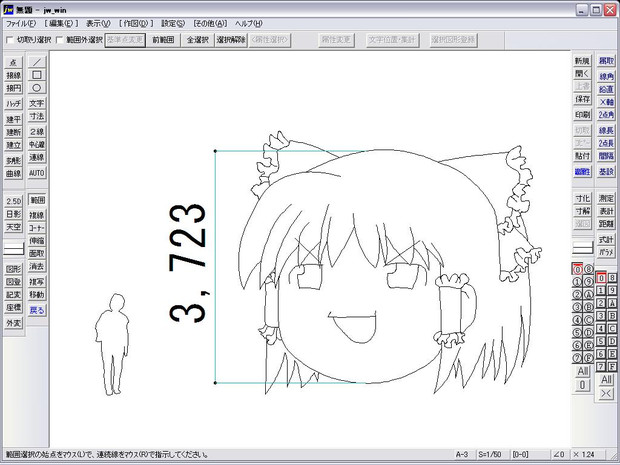Toggle square layer group 2

coord(601,303)
